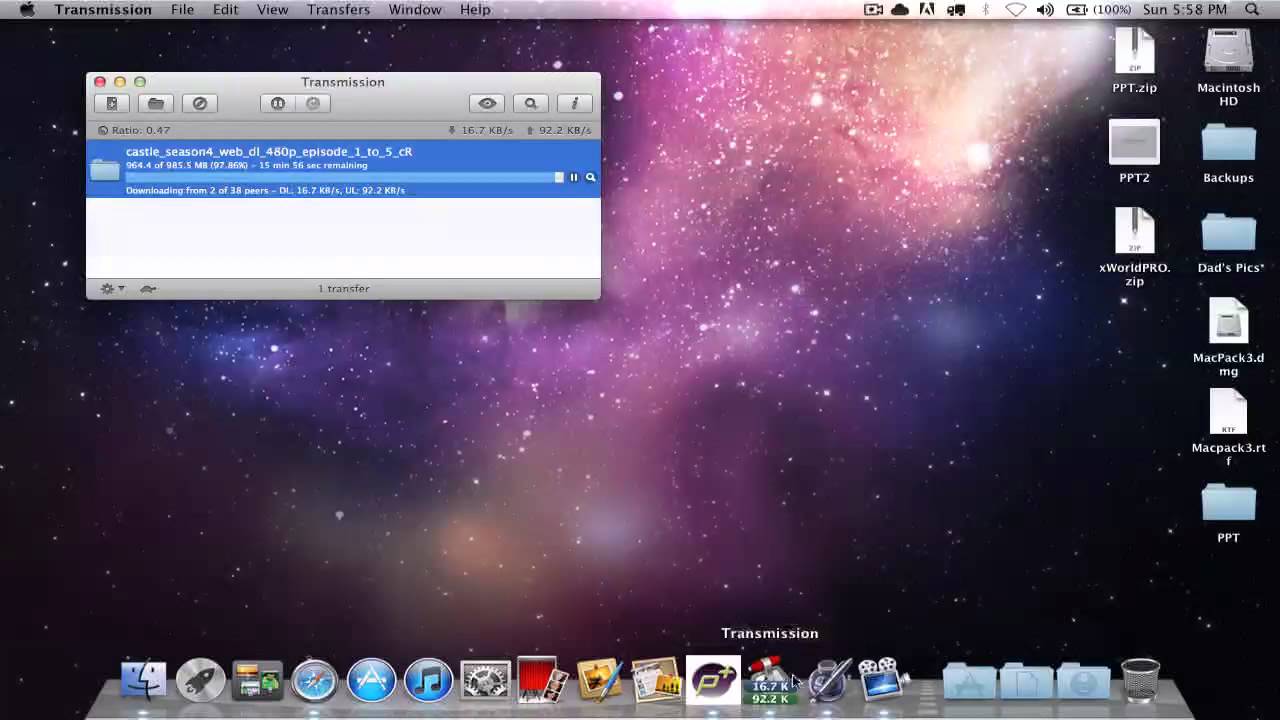Click the Transmission Dock icon with speed badge
The width and height of the screenshot is (1280, 720).
770,680
